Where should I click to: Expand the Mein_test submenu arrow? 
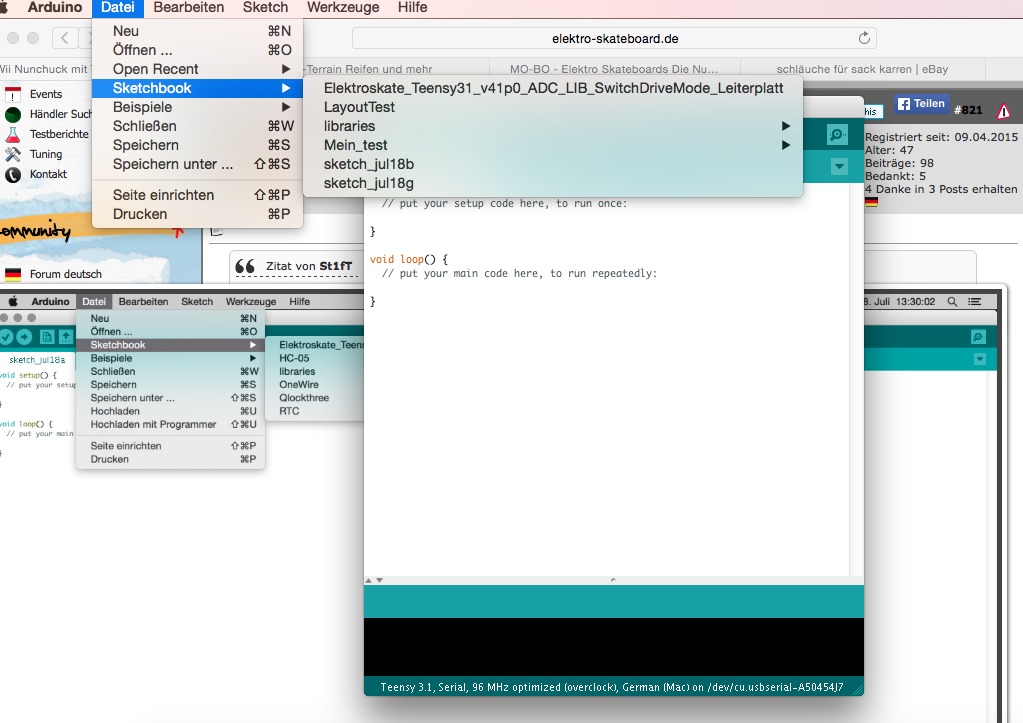pyautogui.click(x=786, y=145)
